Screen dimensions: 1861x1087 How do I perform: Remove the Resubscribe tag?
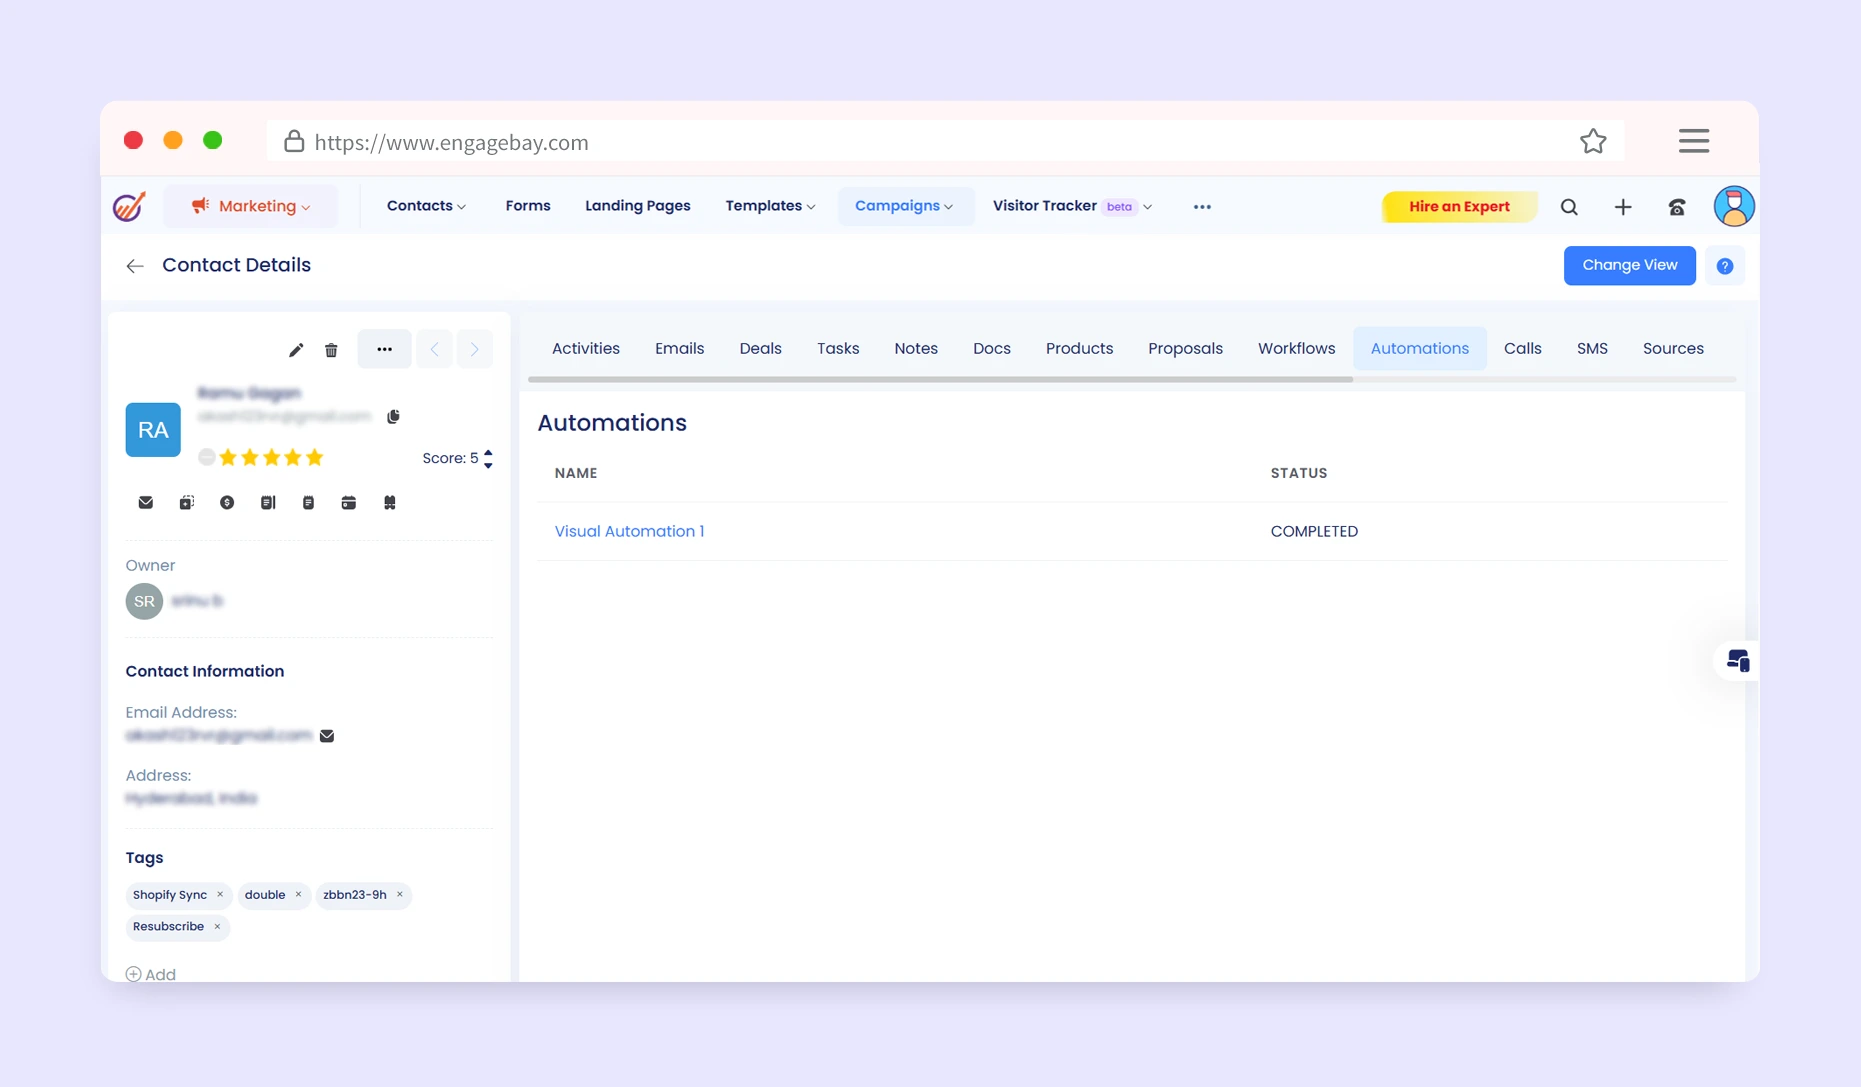click(x=217, y=926)
